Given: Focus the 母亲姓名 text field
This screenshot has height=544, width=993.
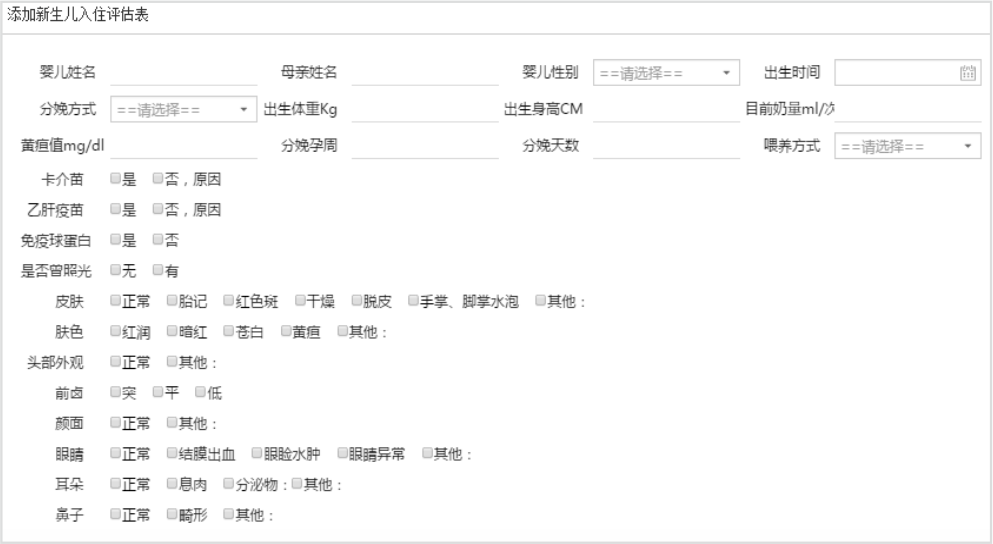Looking at the screenshot, I should 424,72.
